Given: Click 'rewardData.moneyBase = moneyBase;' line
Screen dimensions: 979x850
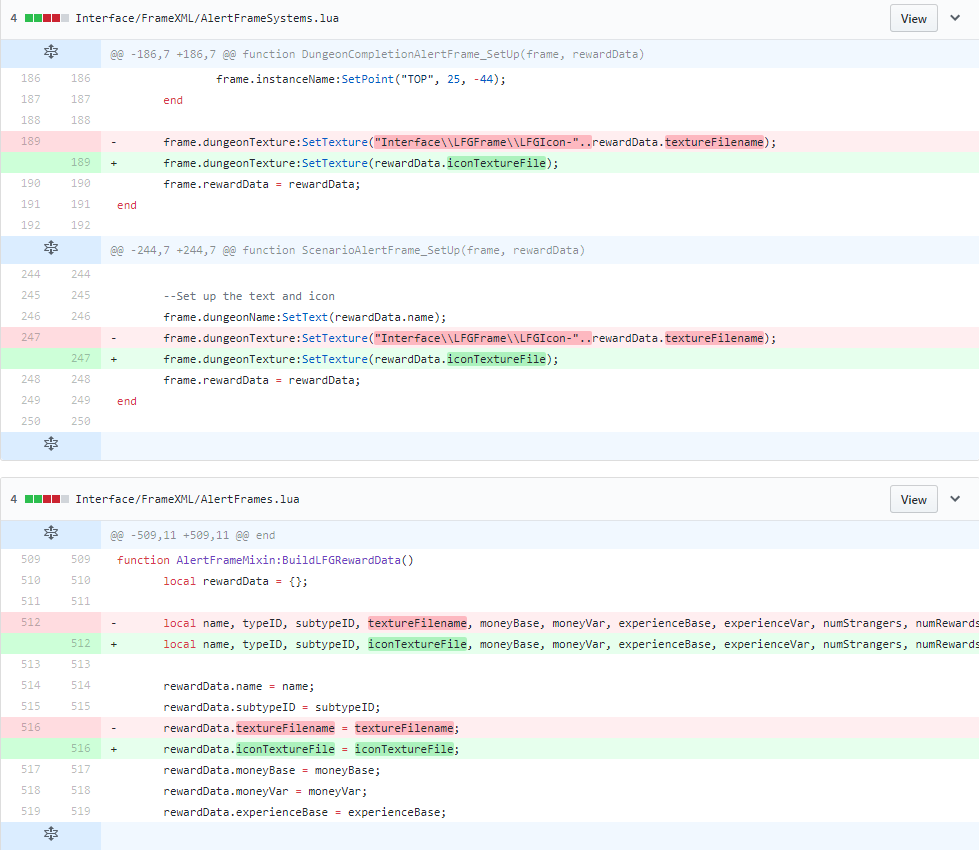Looking at the screenshot, I should (x=272, y=771).
